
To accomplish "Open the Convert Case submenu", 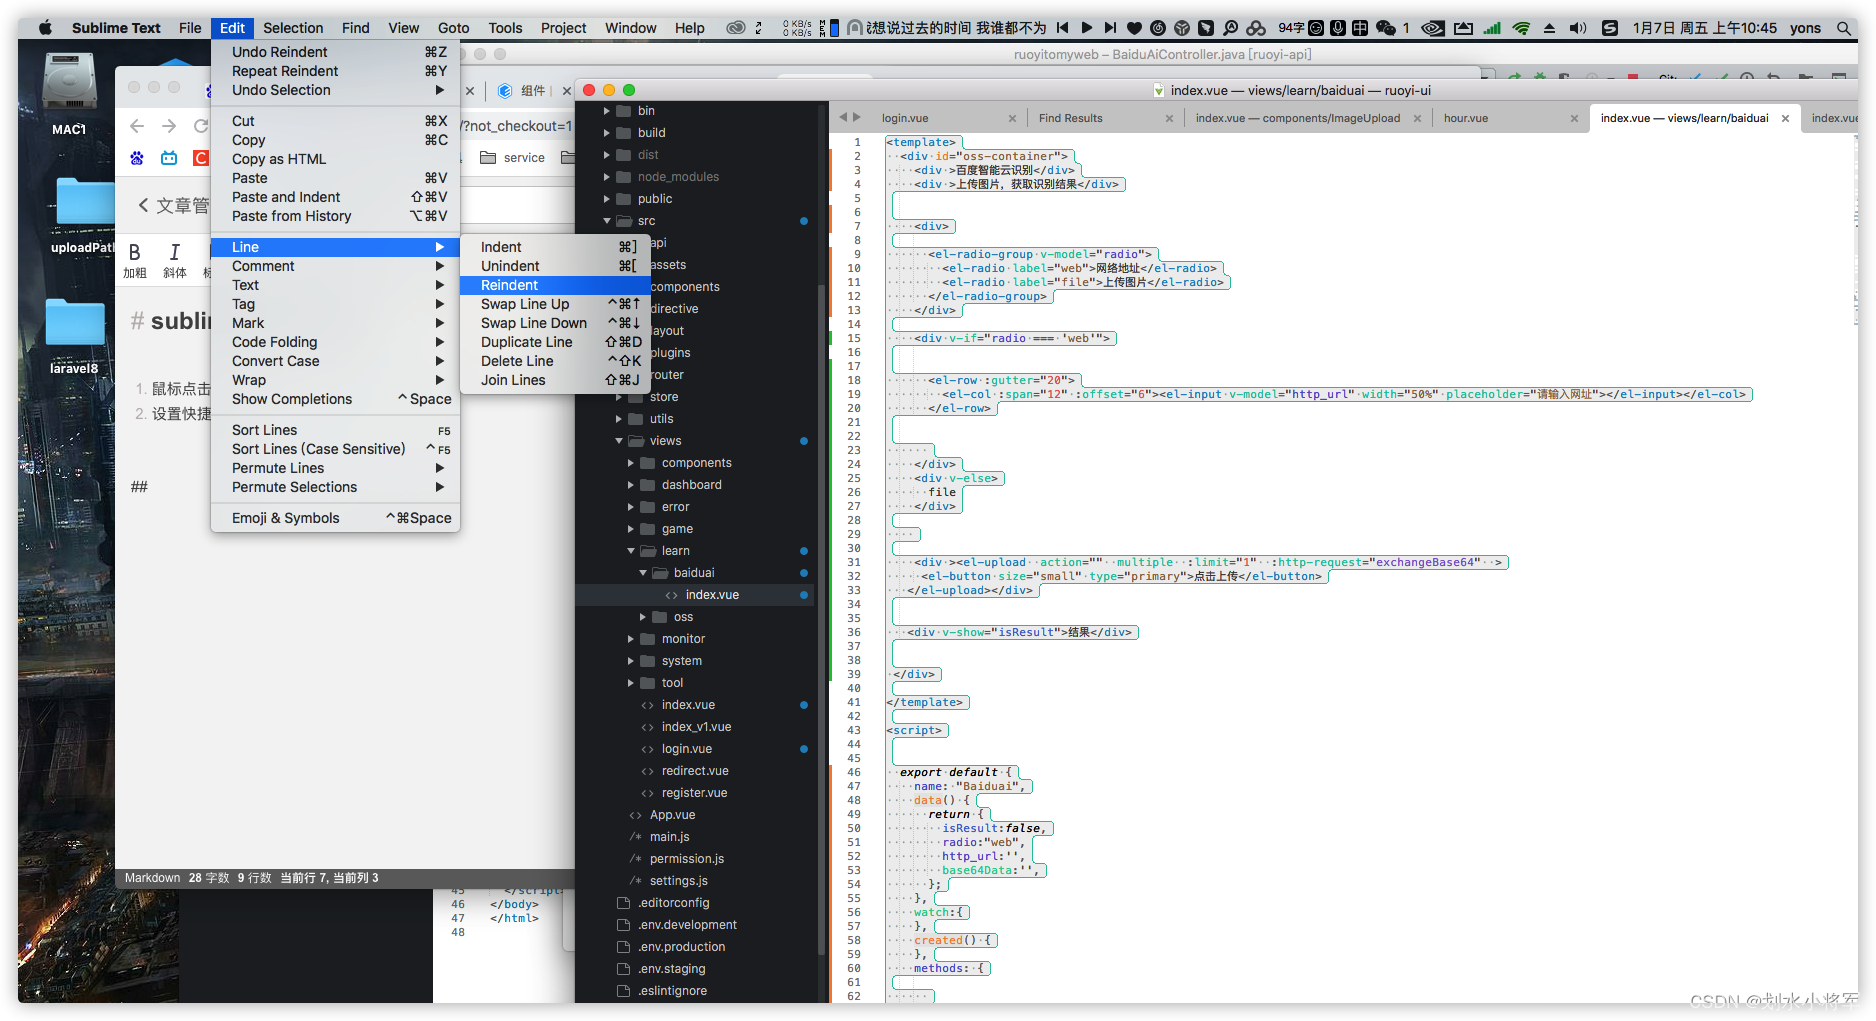I will pyautogui.click(x=335, y=361).
